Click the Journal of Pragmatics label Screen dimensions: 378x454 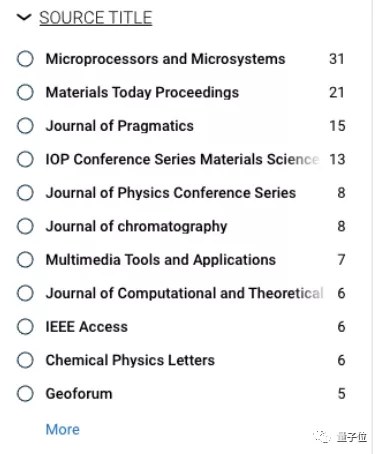[x=120, y=126]
